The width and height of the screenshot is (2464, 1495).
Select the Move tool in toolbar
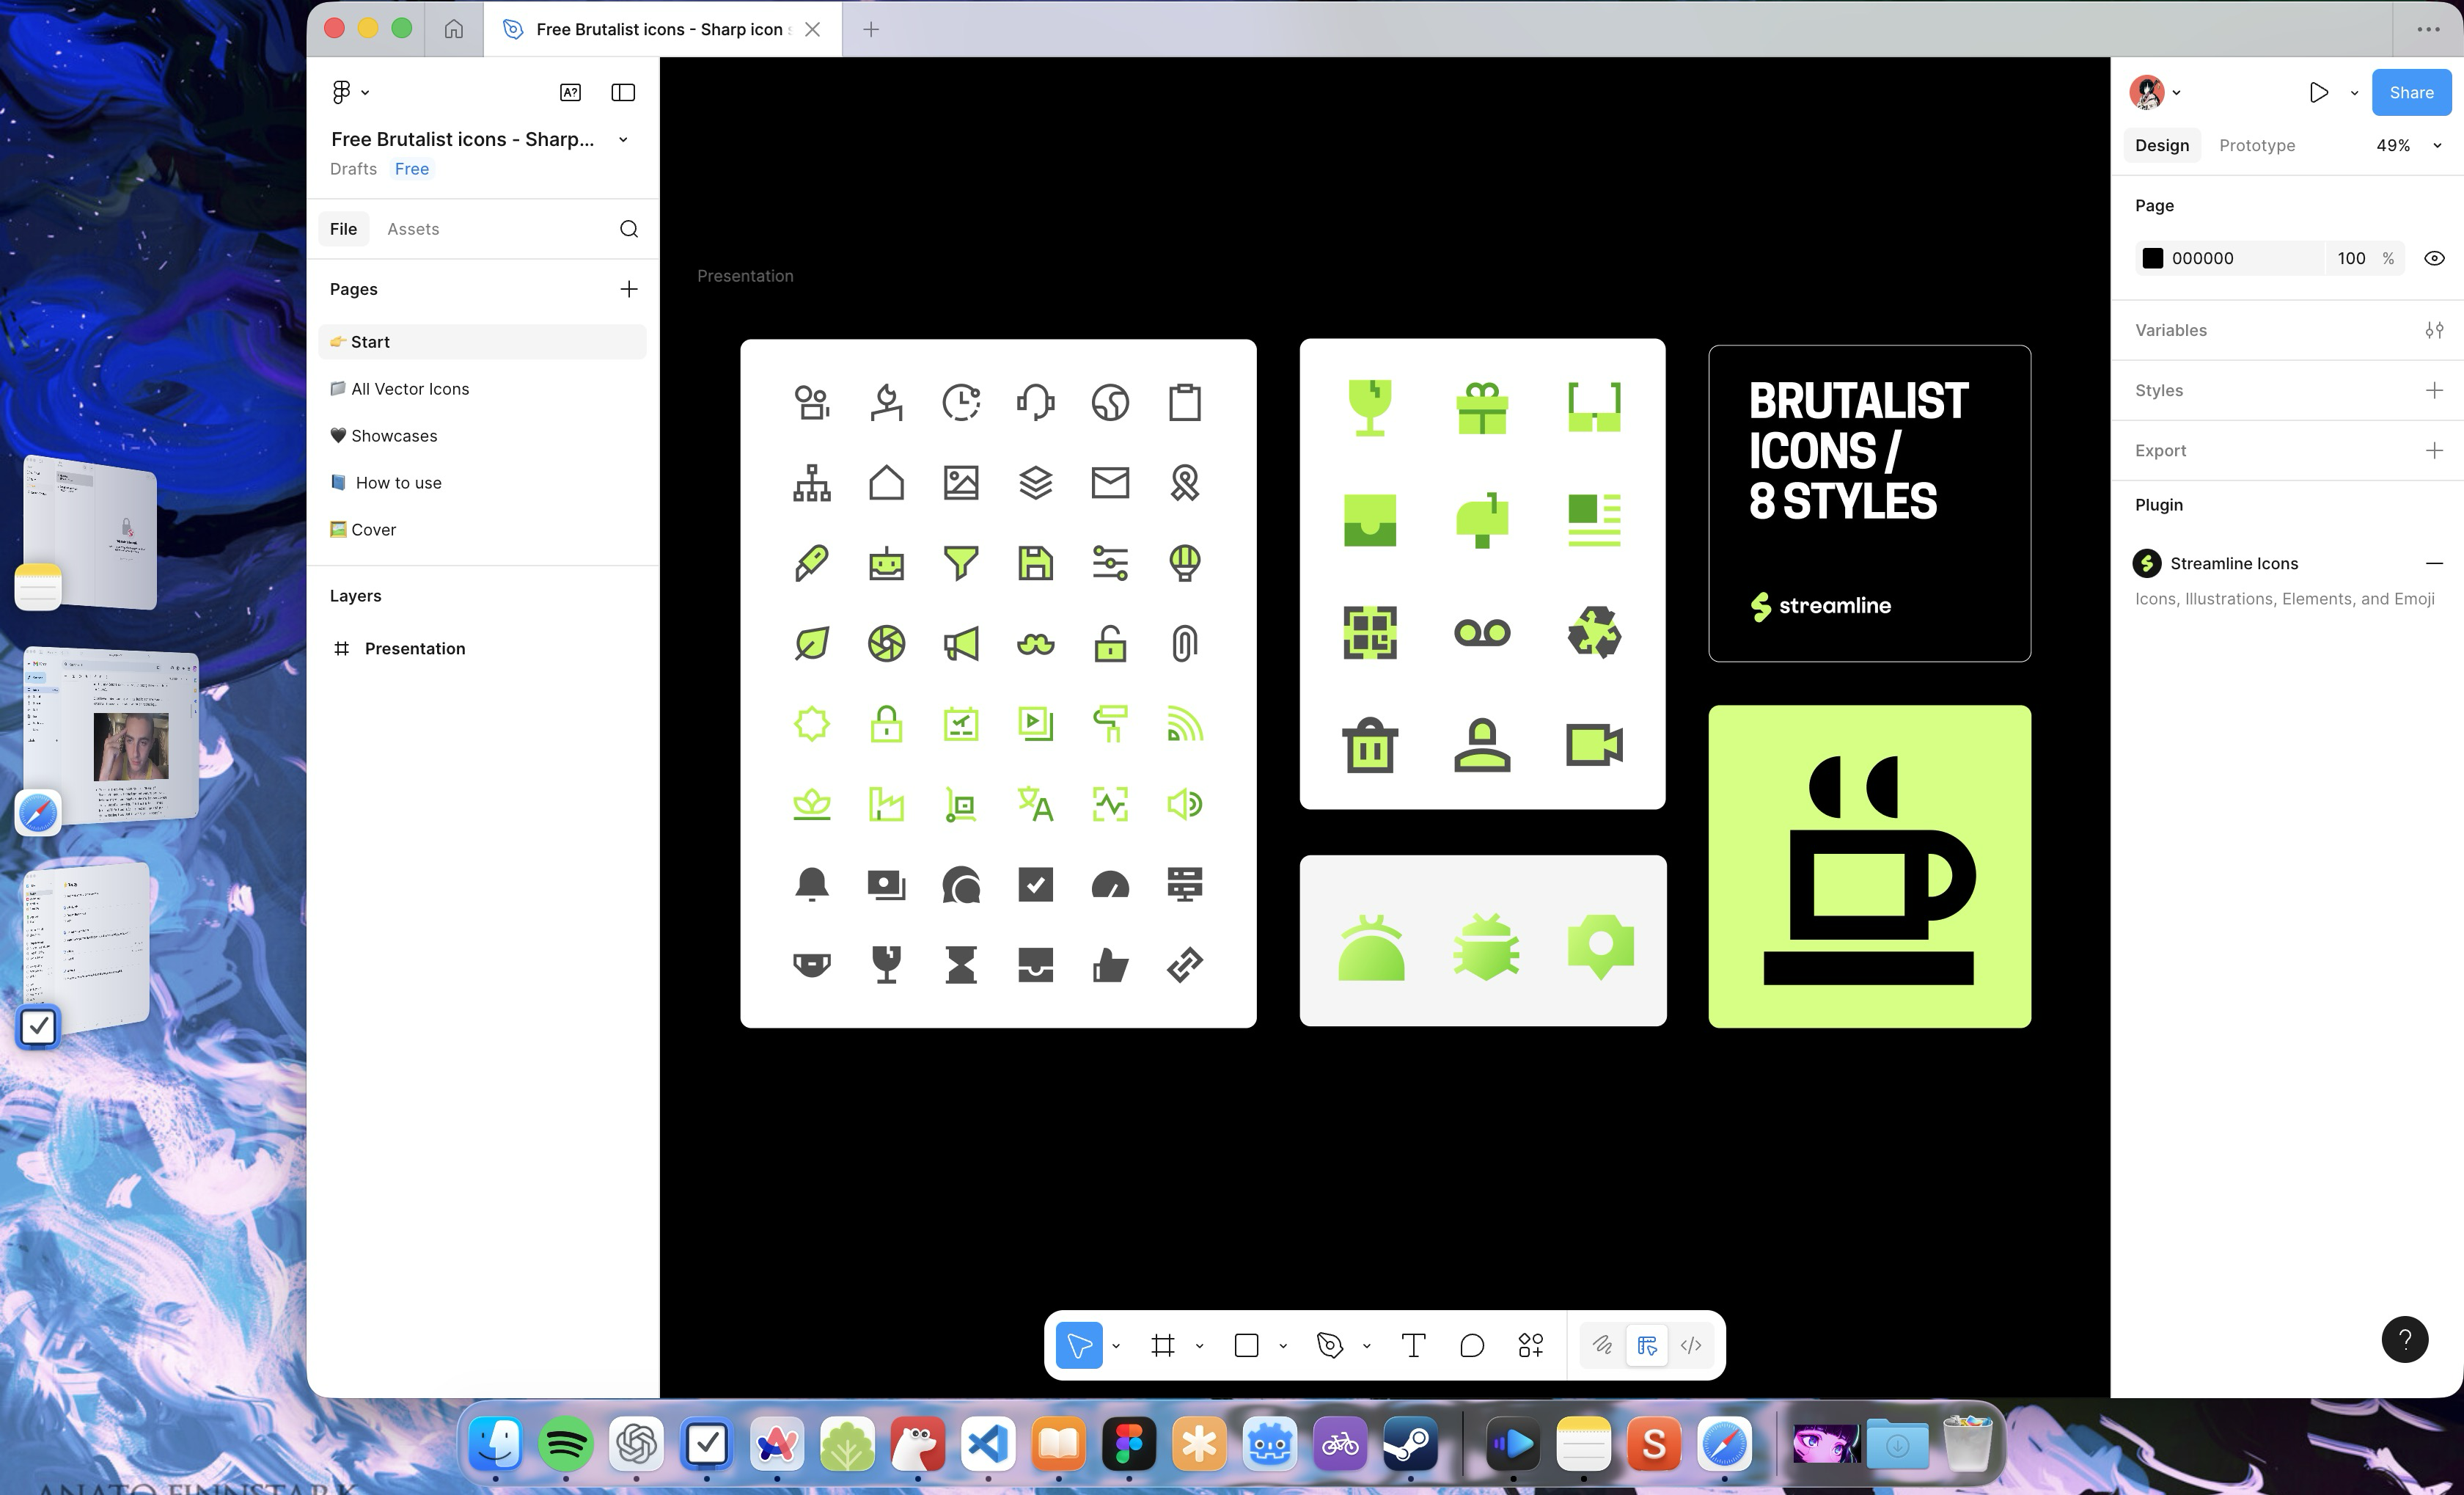[1079, 1345]
